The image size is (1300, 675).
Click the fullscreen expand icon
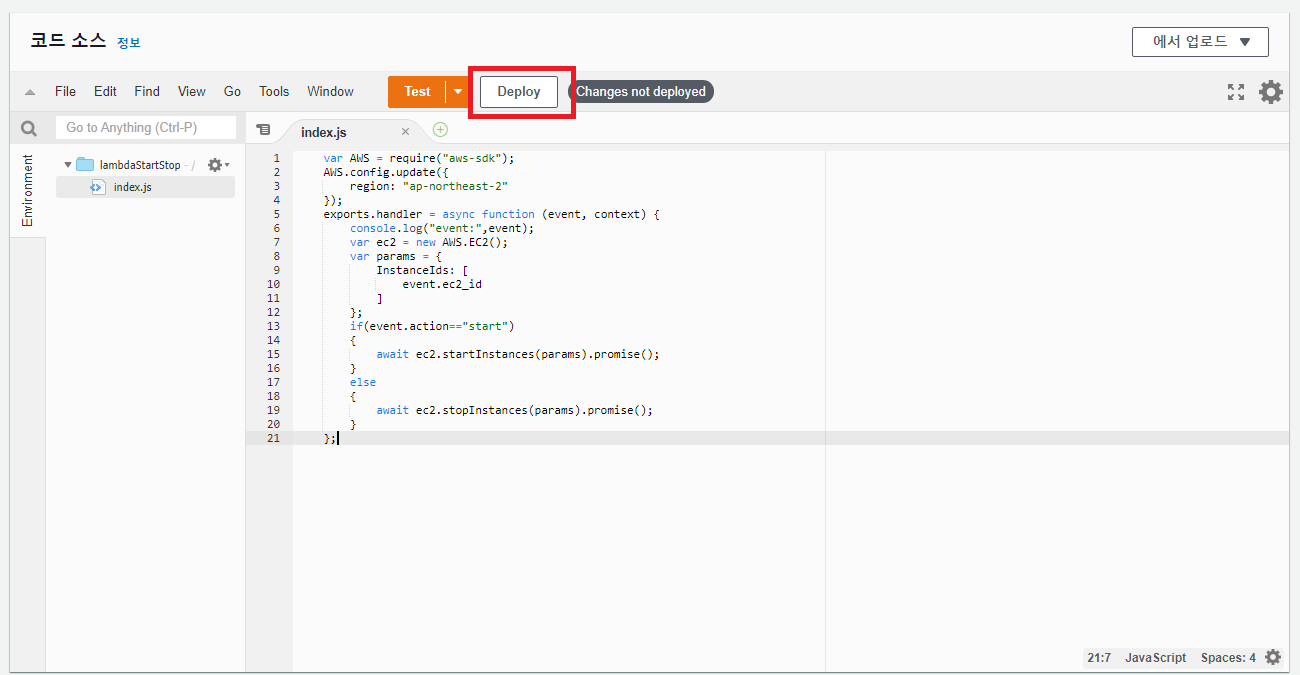point(1236,92)
